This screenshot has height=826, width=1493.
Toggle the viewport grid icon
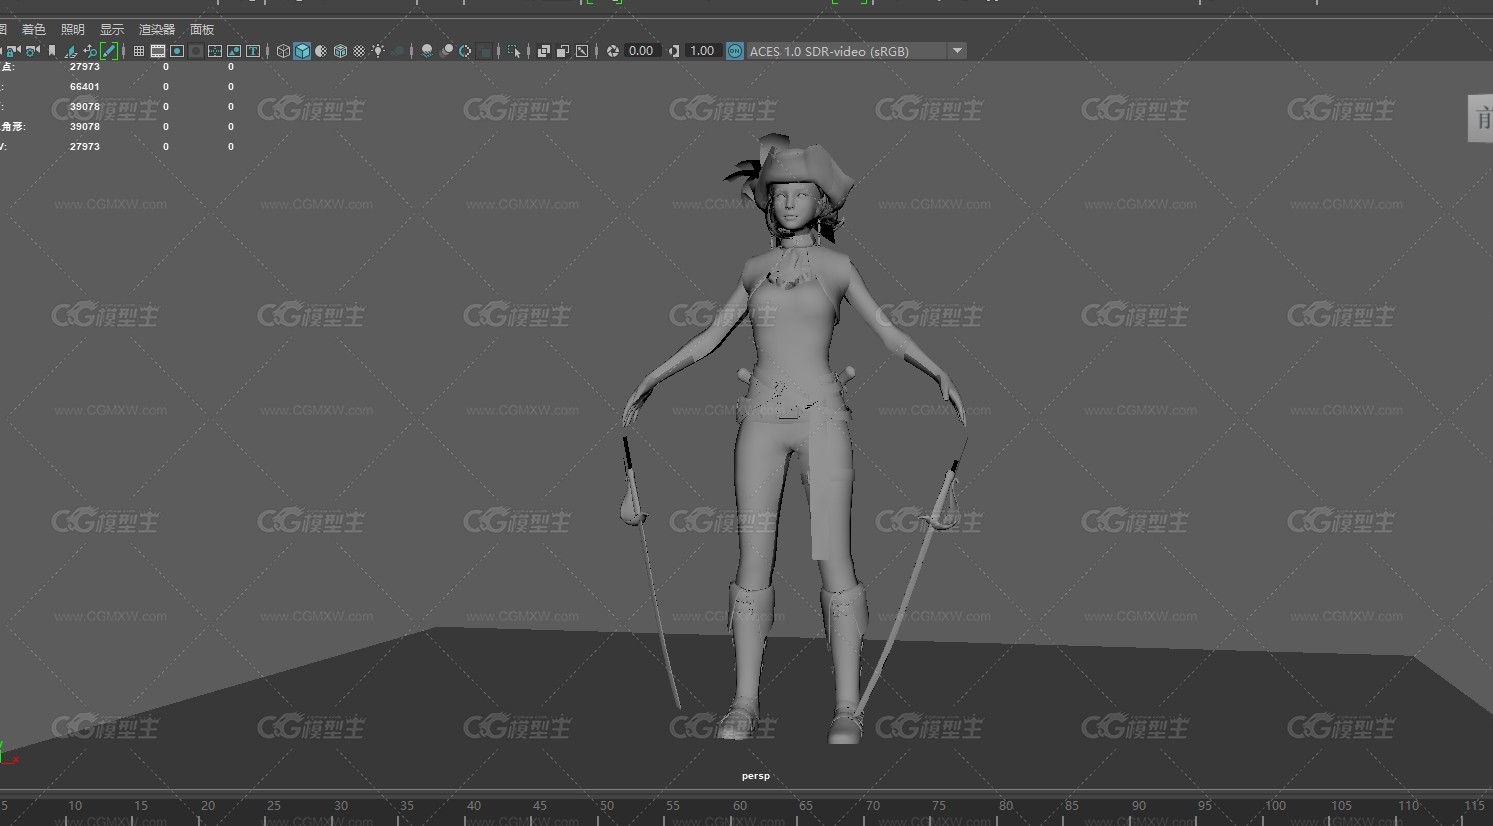[139, 51]
